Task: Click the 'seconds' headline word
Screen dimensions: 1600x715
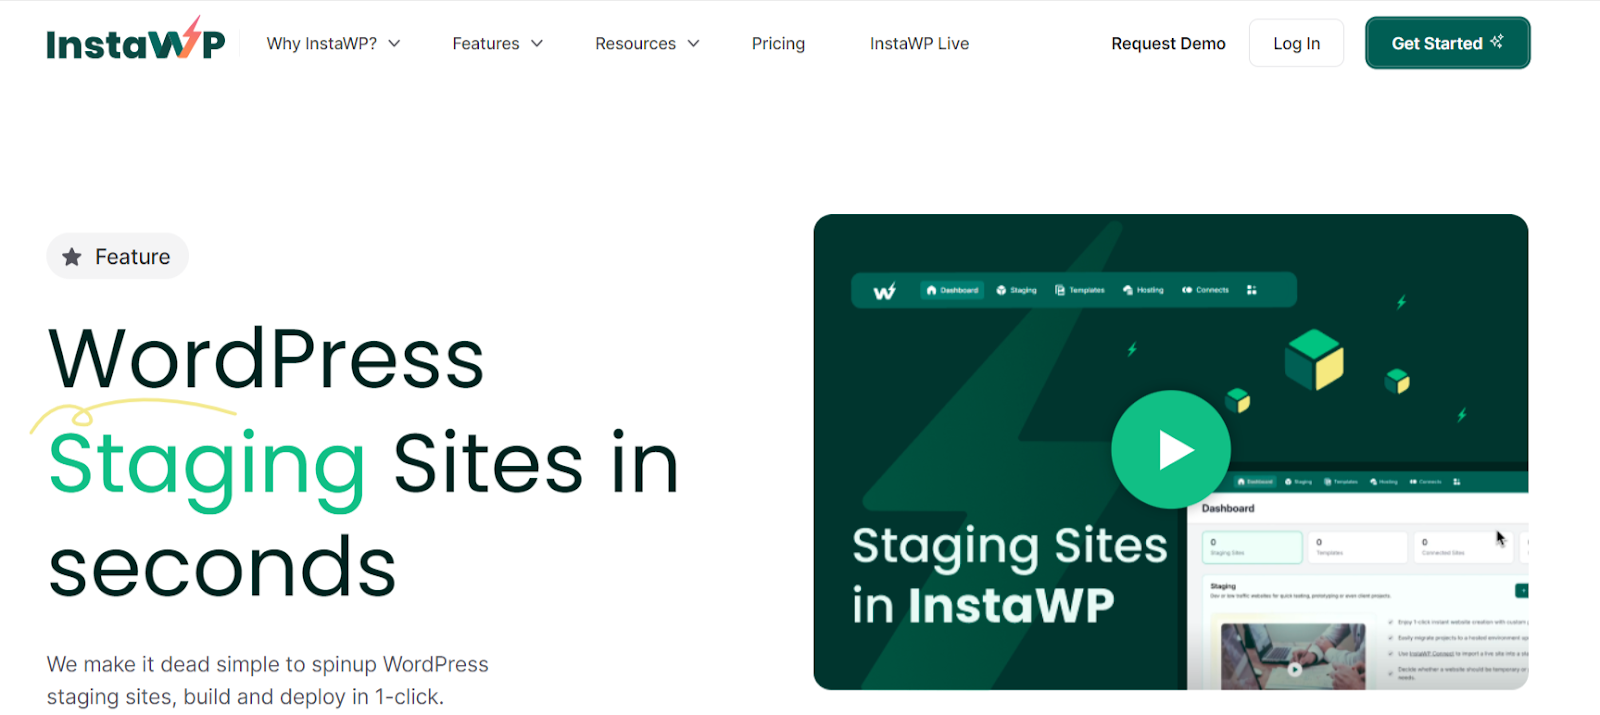Action: (222, 567)
